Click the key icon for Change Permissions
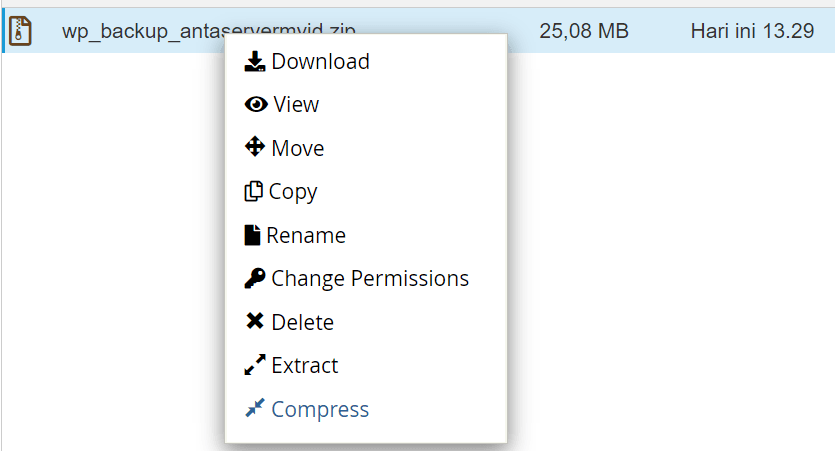 (255, 278)
